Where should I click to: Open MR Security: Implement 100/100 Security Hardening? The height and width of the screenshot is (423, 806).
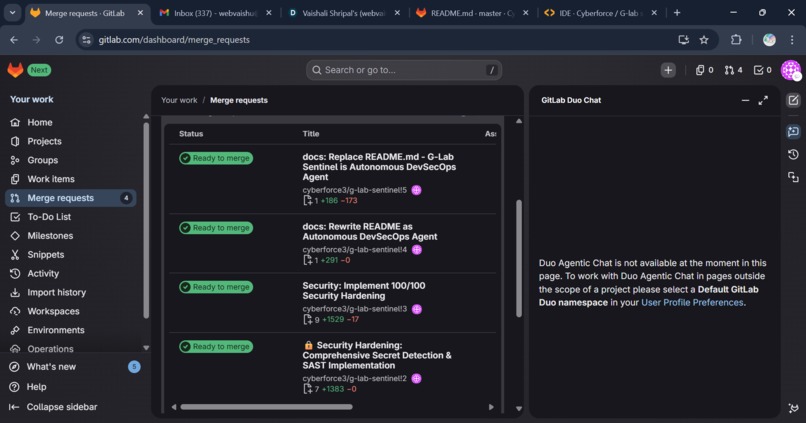(x=363, y=291)
